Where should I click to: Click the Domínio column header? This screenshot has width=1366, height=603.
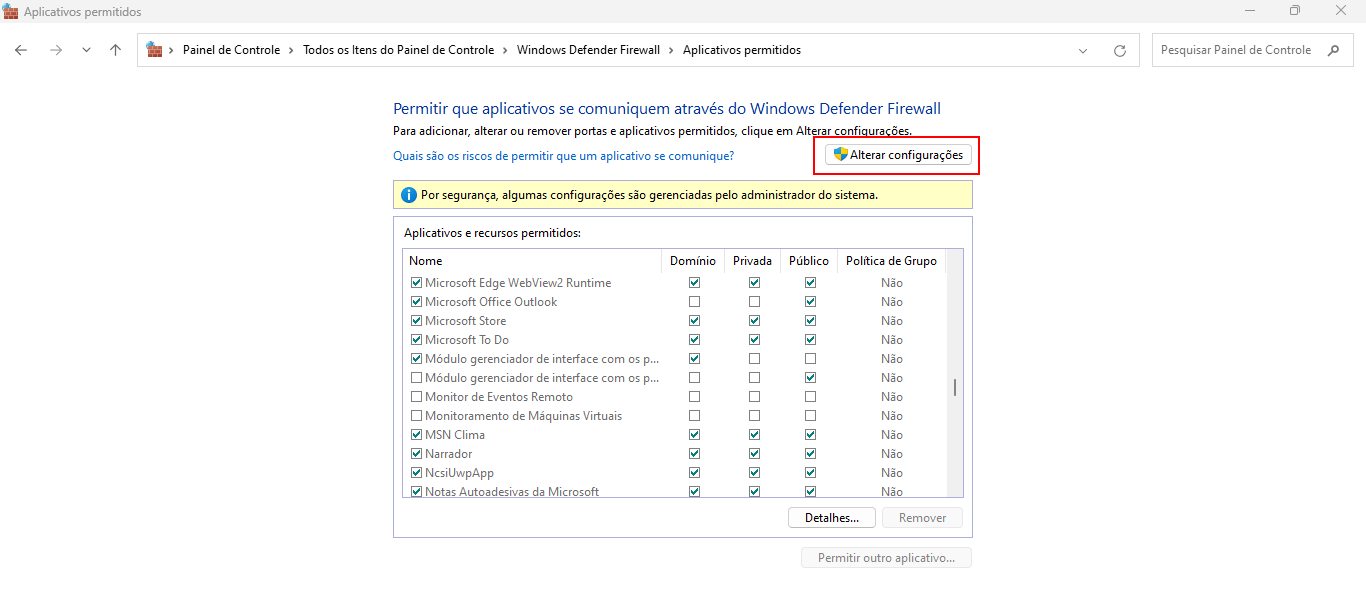pos(693,261)
